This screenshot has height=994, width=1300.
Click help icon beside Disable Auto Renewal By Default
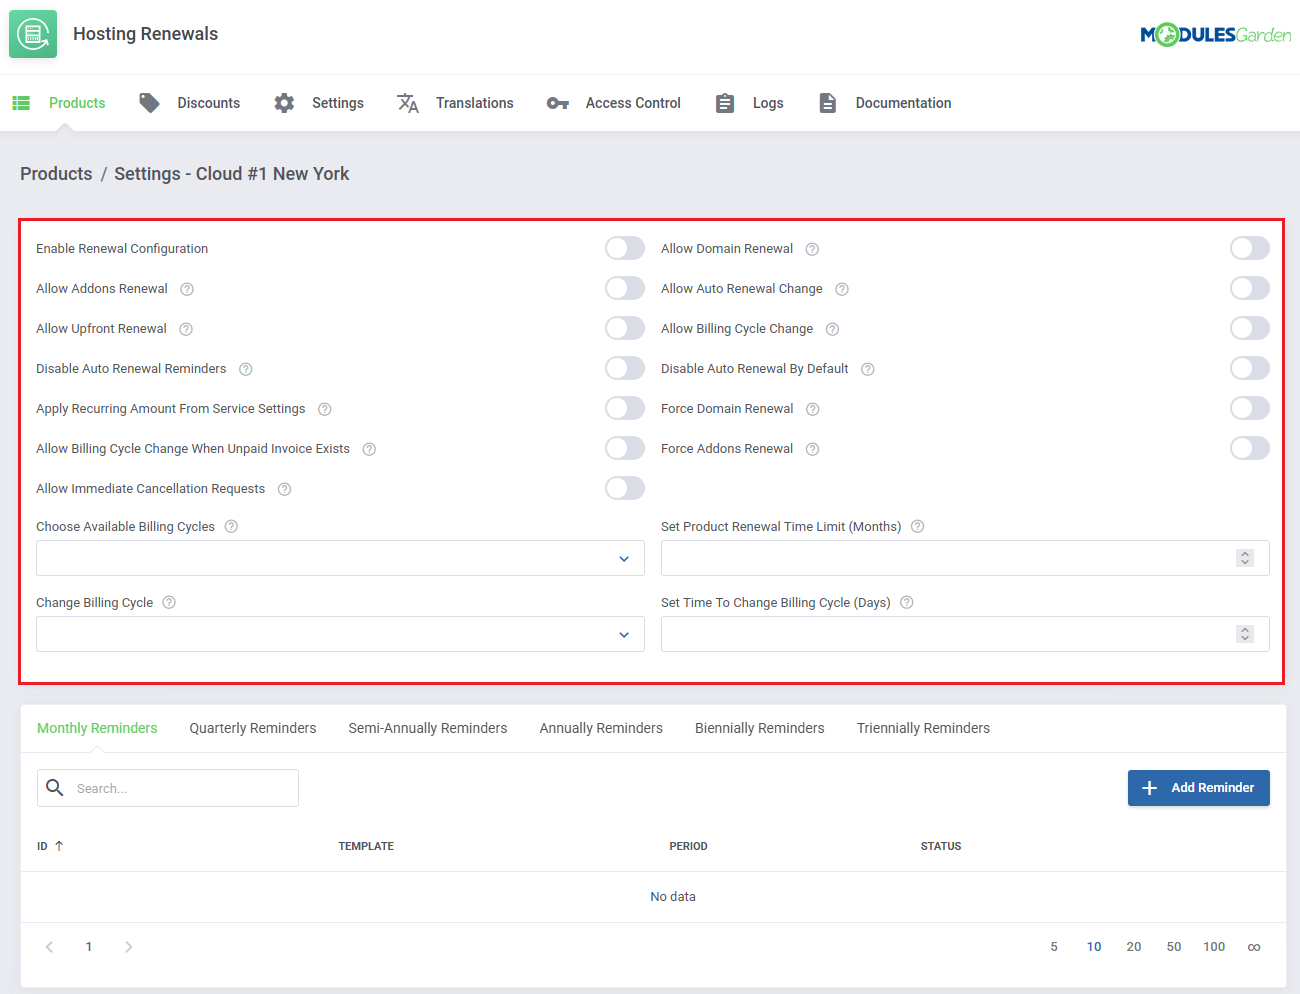click(868, 369)
